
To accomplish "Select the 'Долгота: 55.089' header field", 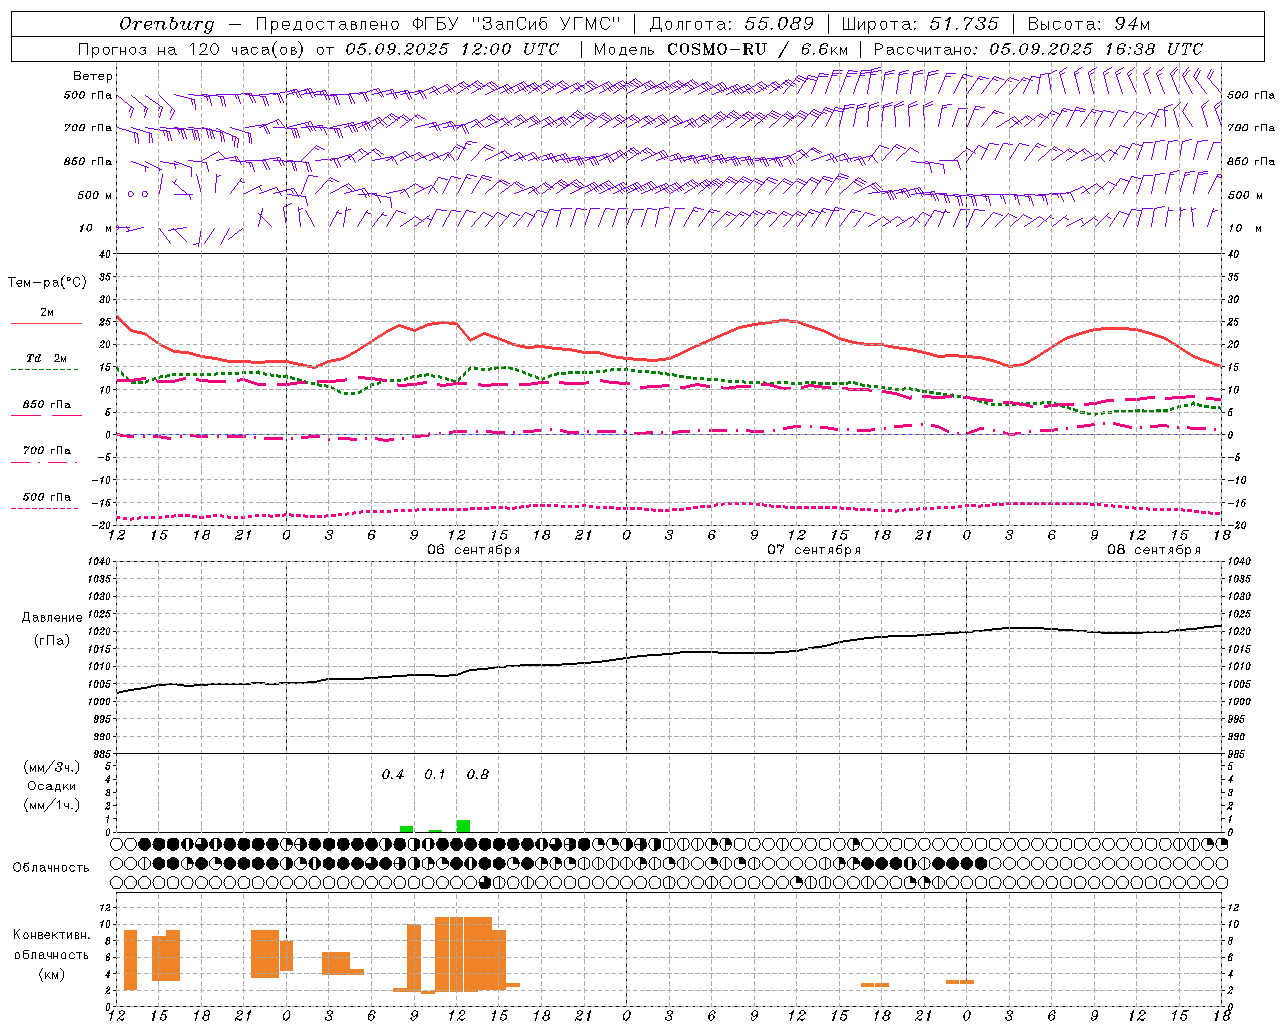I will click(732, 24).
